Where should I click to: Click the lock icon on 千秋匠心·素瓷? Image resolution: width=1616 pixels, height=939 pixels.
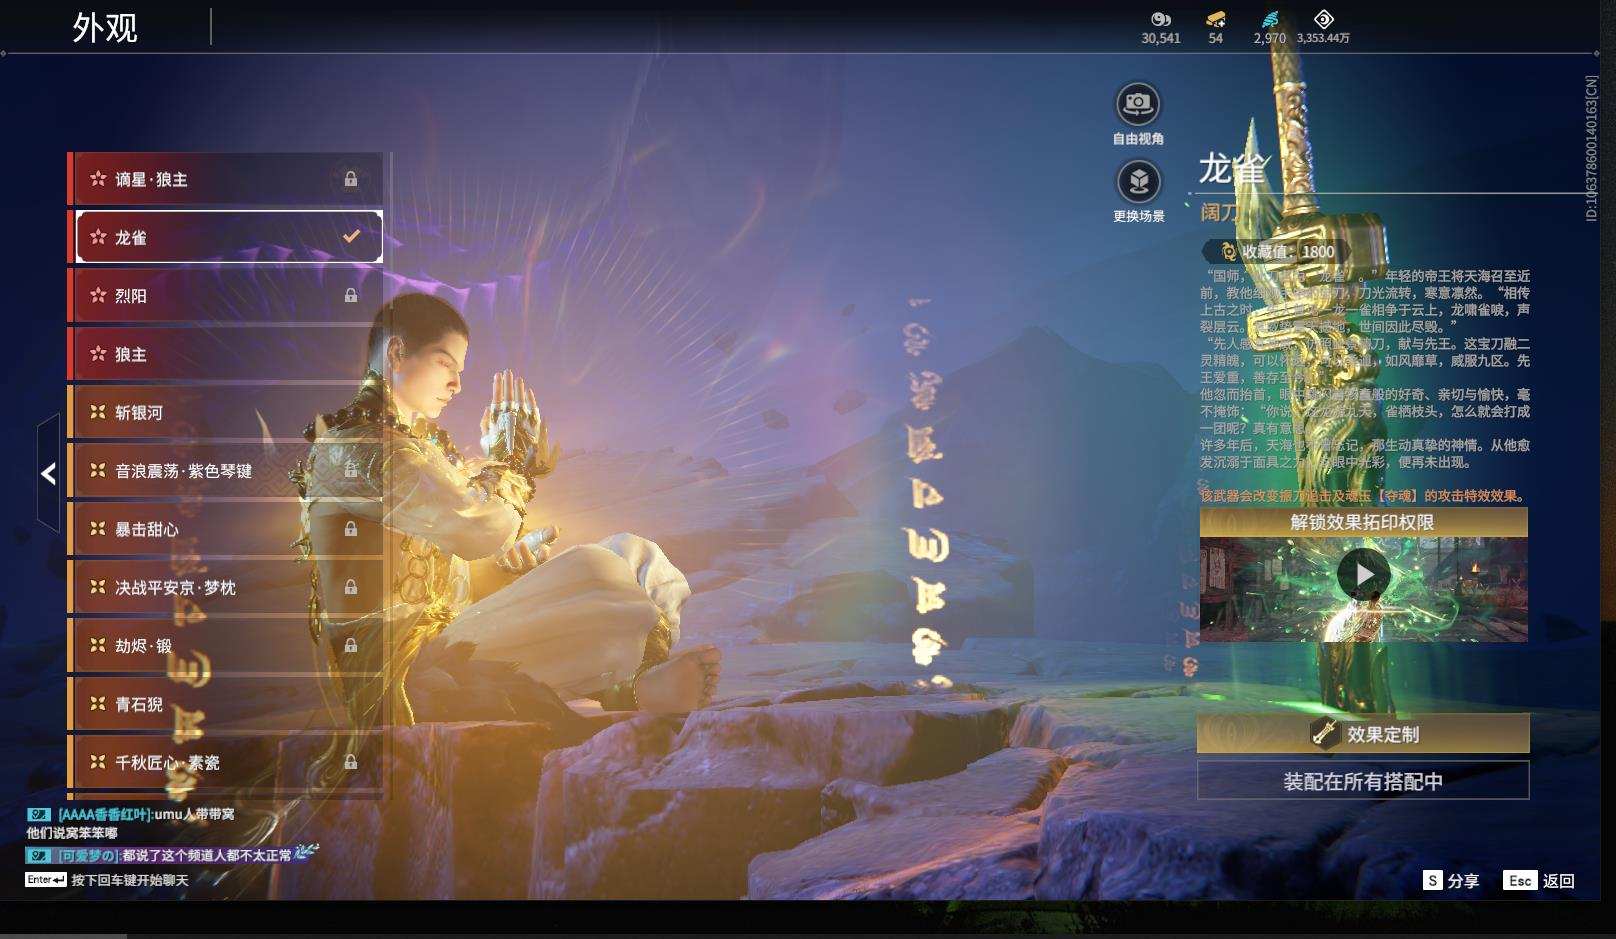click(x=351, y=762)
